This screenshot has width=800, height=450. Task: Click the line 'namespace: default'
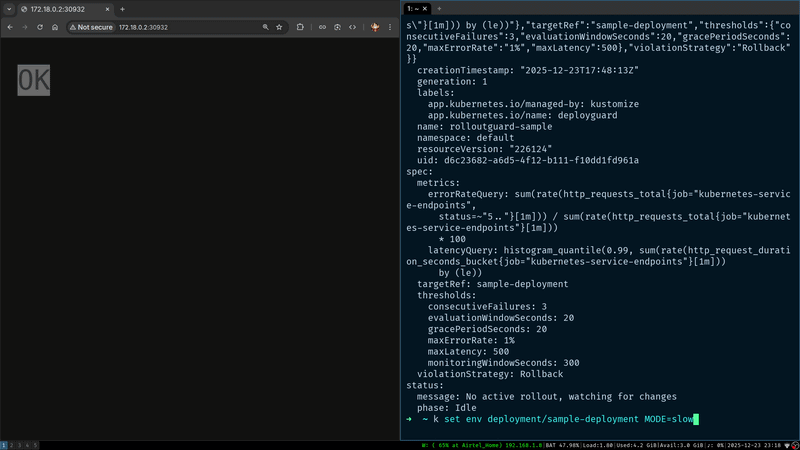[465, 138]
